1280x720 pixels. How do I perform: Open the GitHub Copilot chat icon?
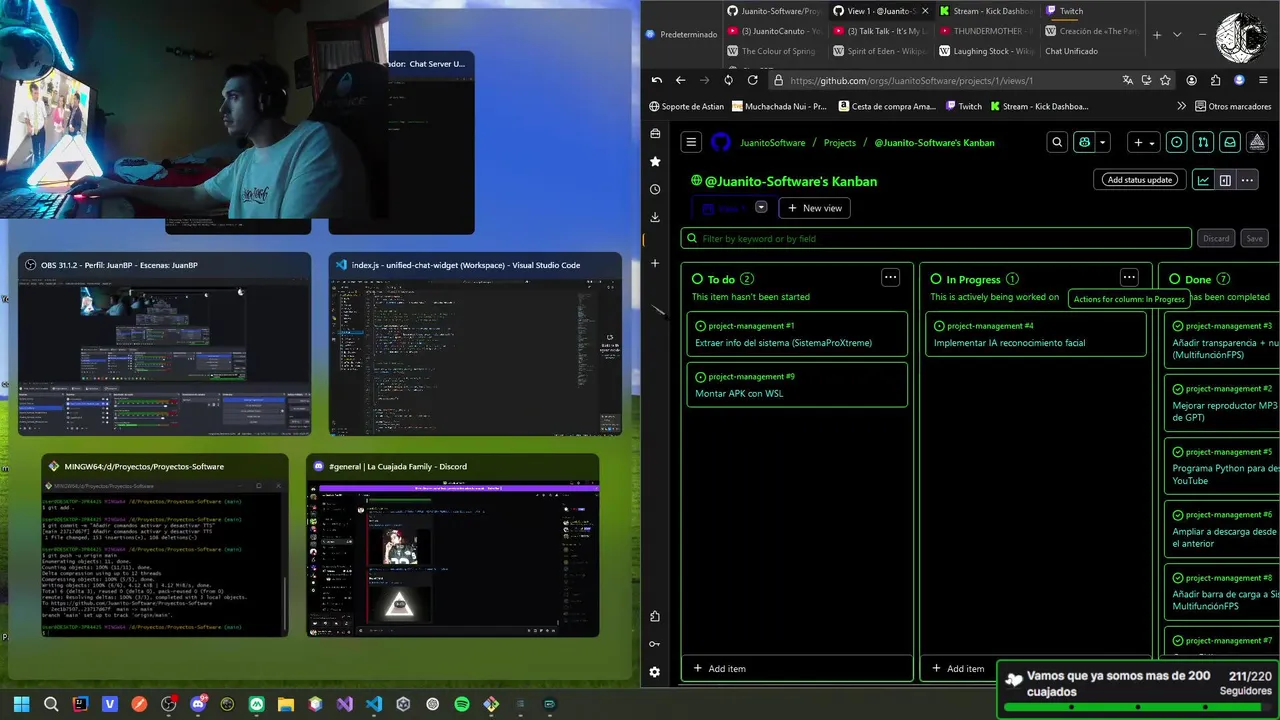click(1084, 142)
